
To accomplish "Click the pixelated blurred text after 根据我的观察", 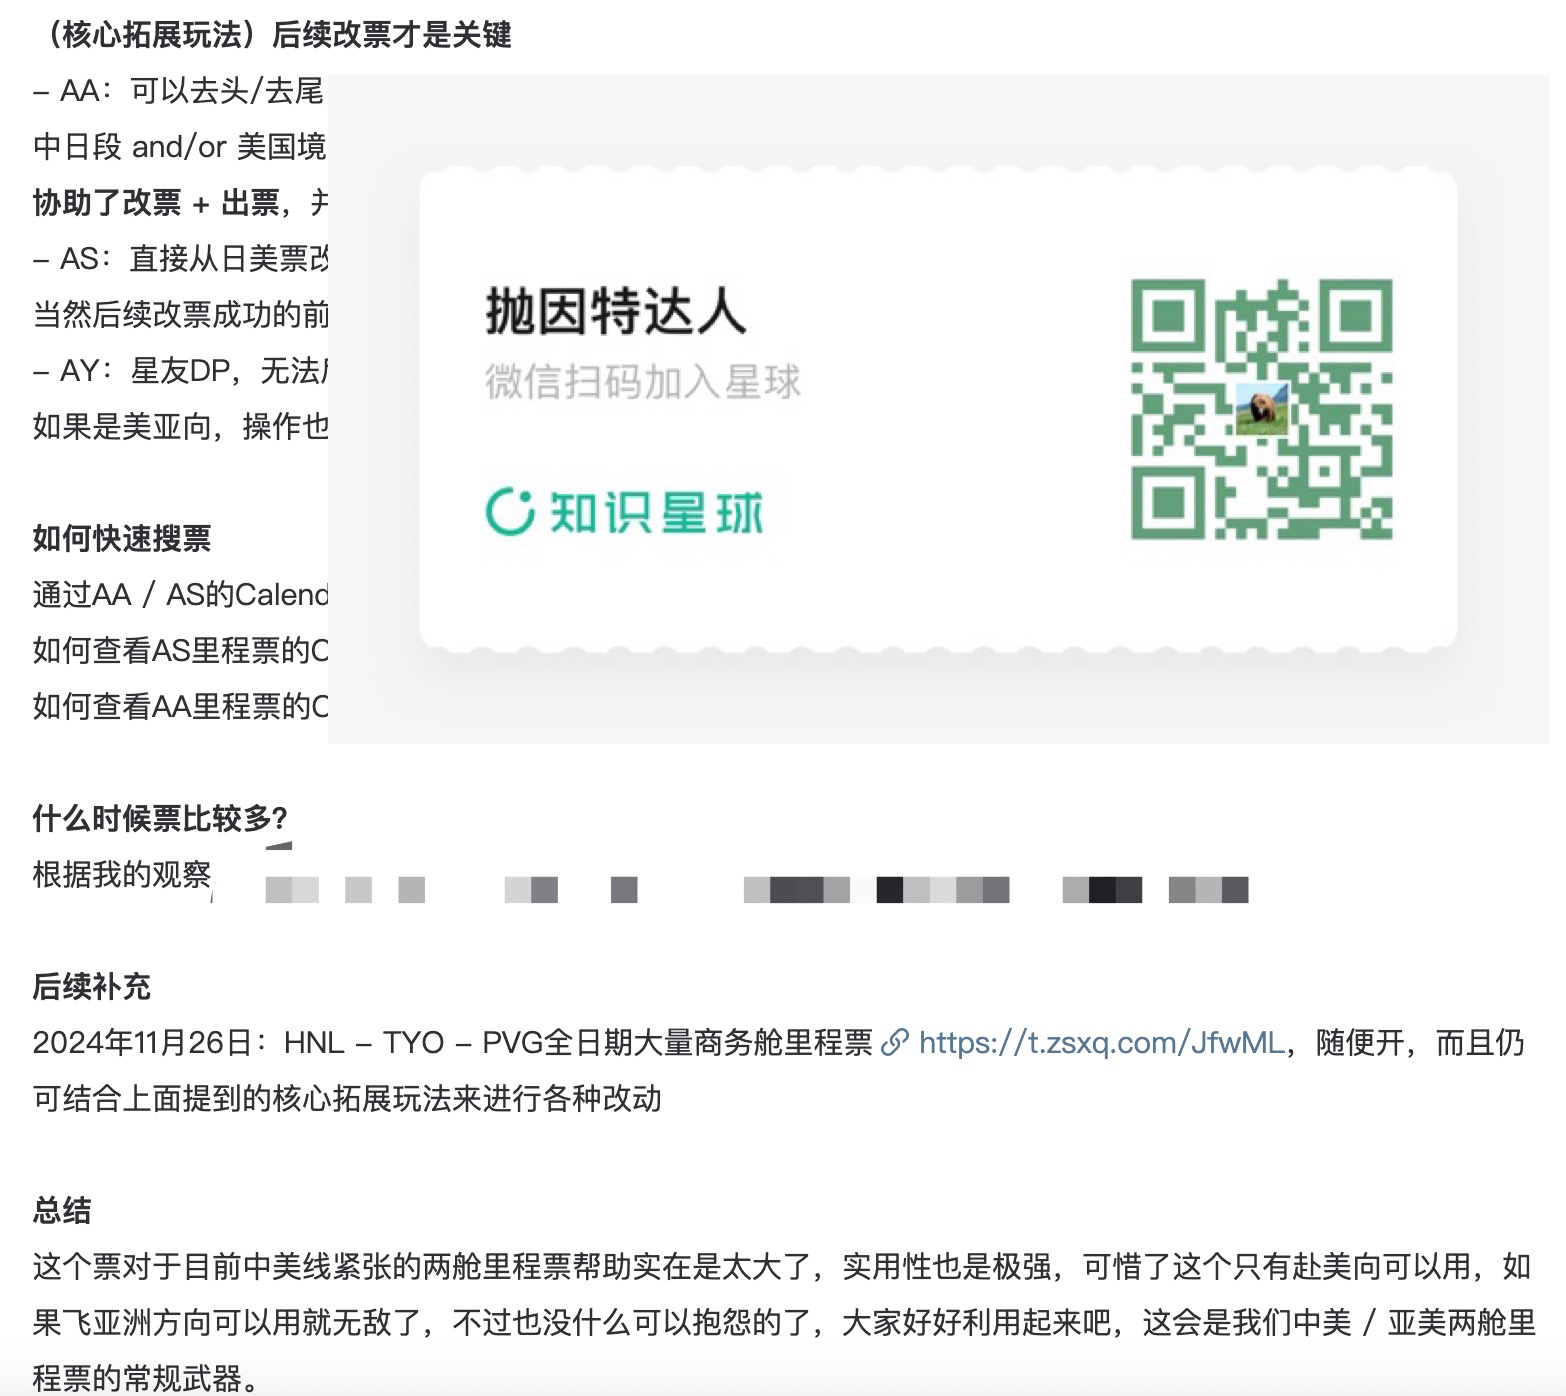I will (757, 889).
